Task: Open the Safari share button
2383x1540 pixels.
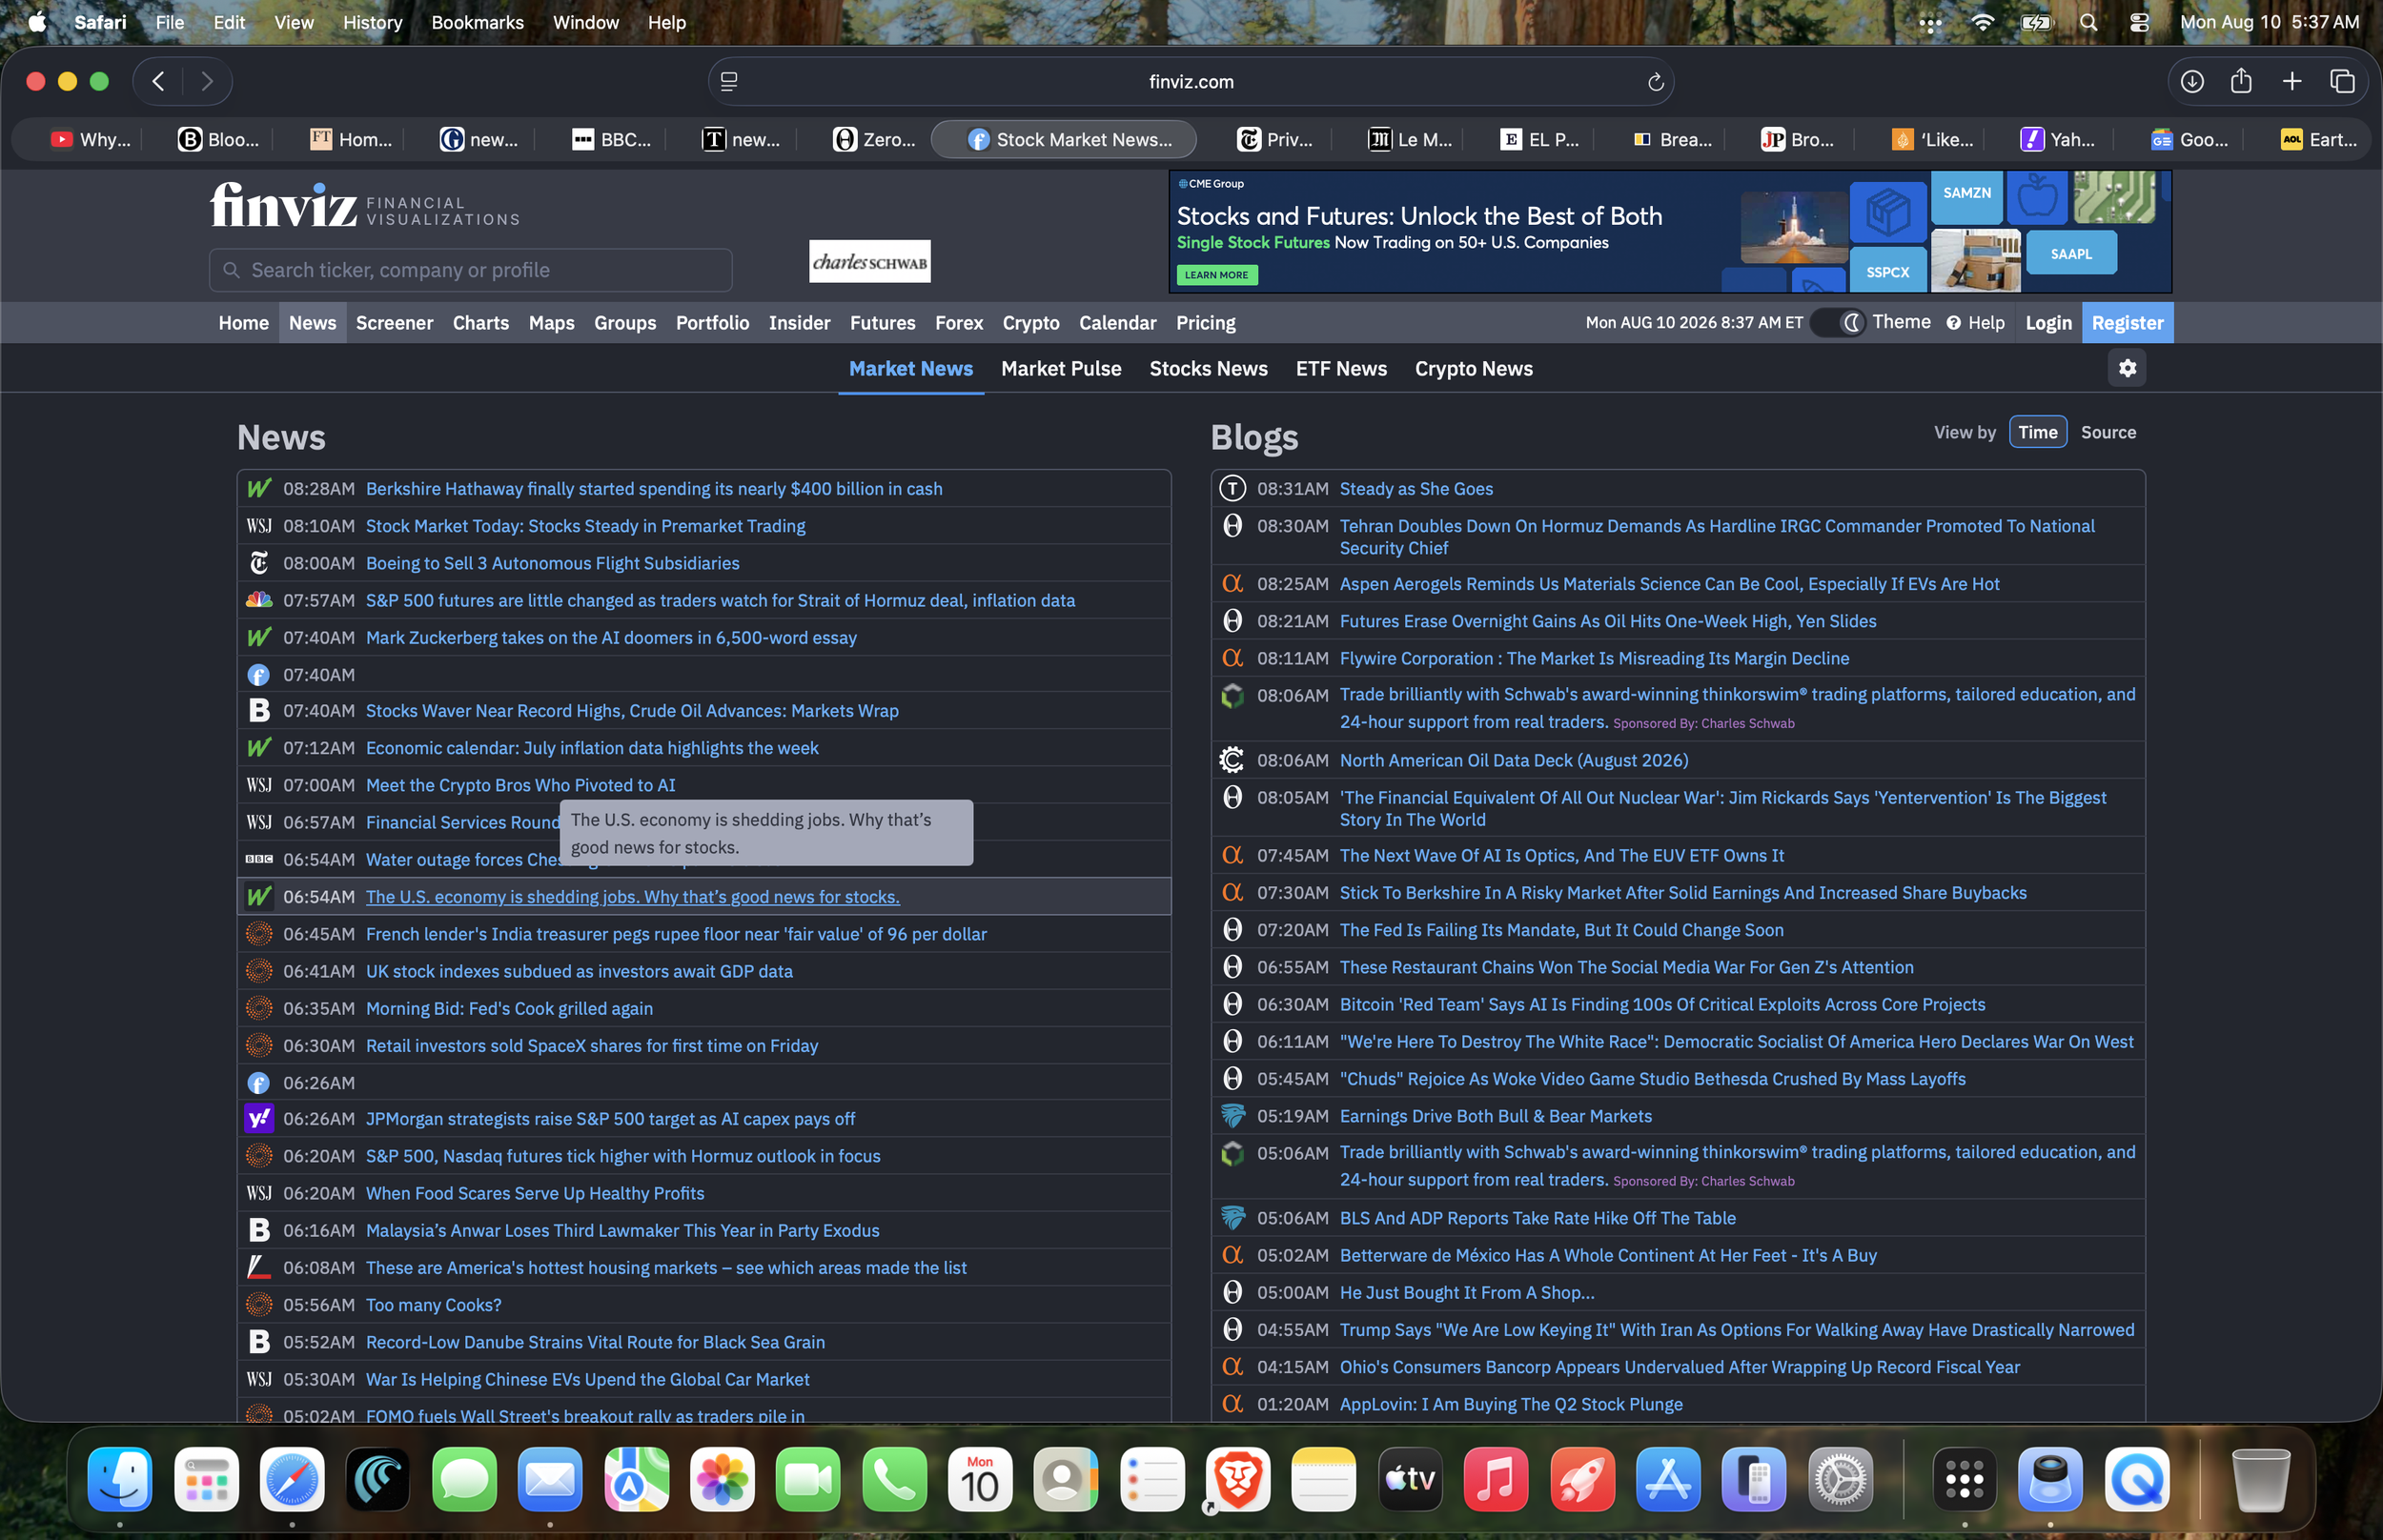Action: click(2241, 81)
